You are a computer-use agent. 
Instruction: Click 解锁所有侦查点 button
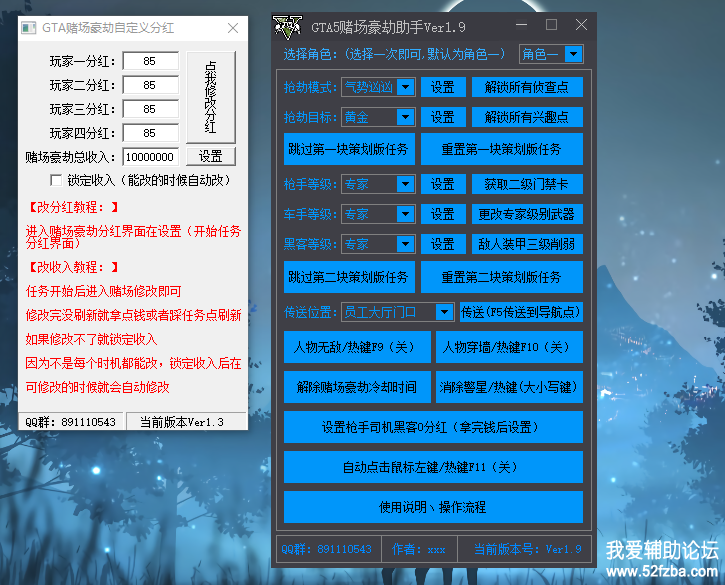[x=527, y=87]
